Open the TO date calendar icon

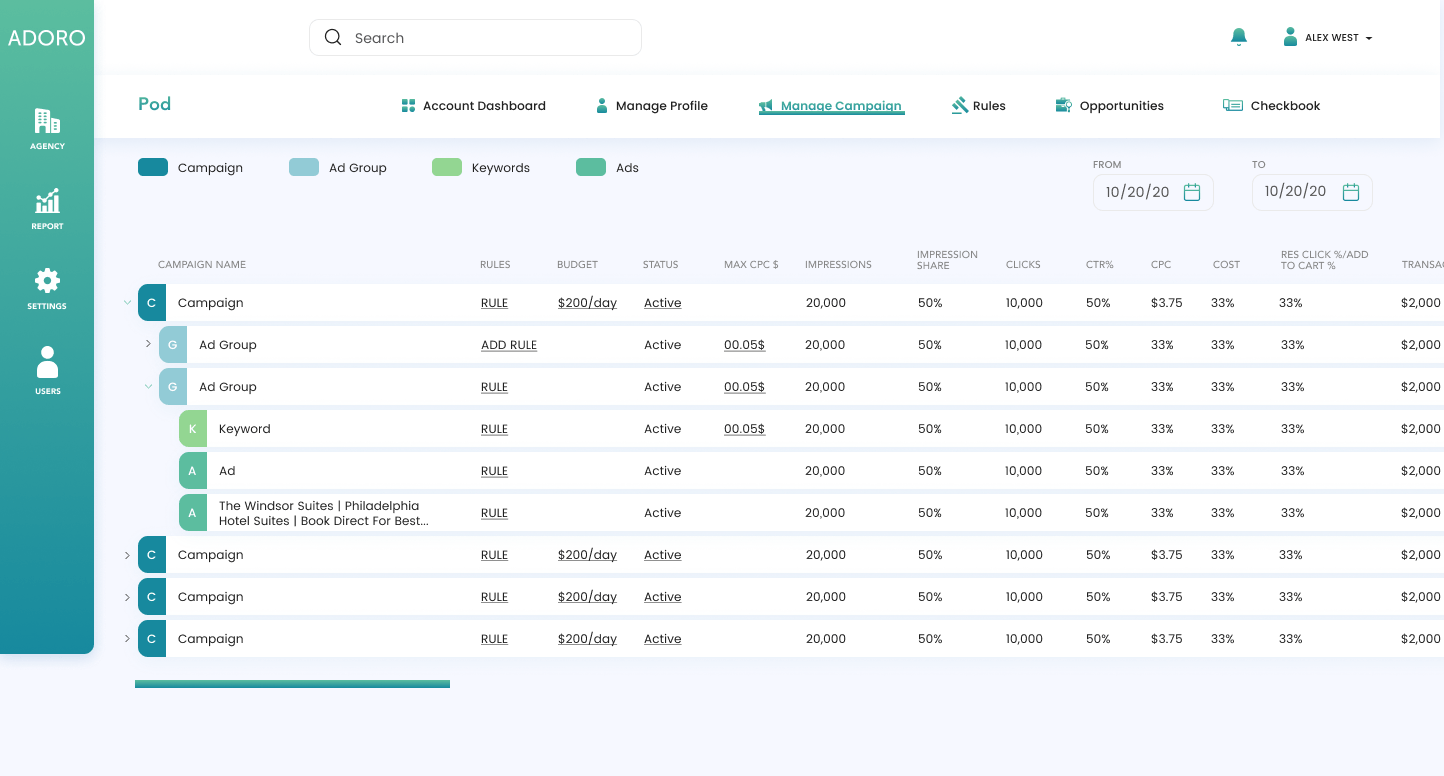(x=1350, y=192)
